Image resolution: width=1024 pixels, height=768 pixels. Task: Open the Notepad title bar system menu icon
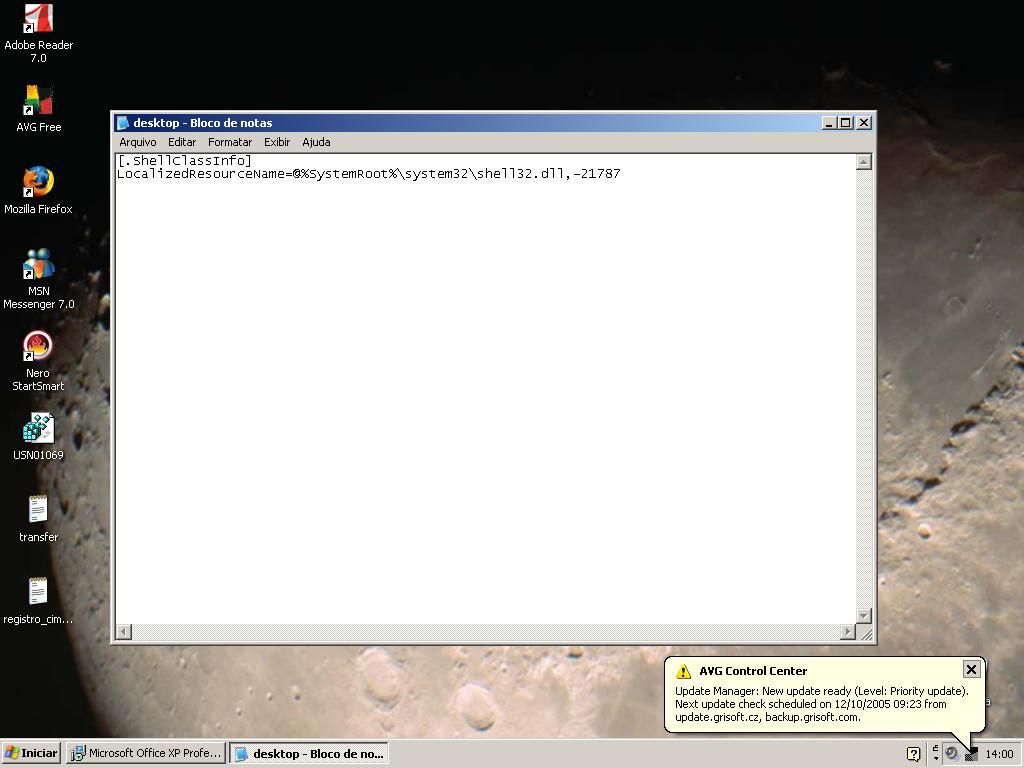(x=123, y=123)
